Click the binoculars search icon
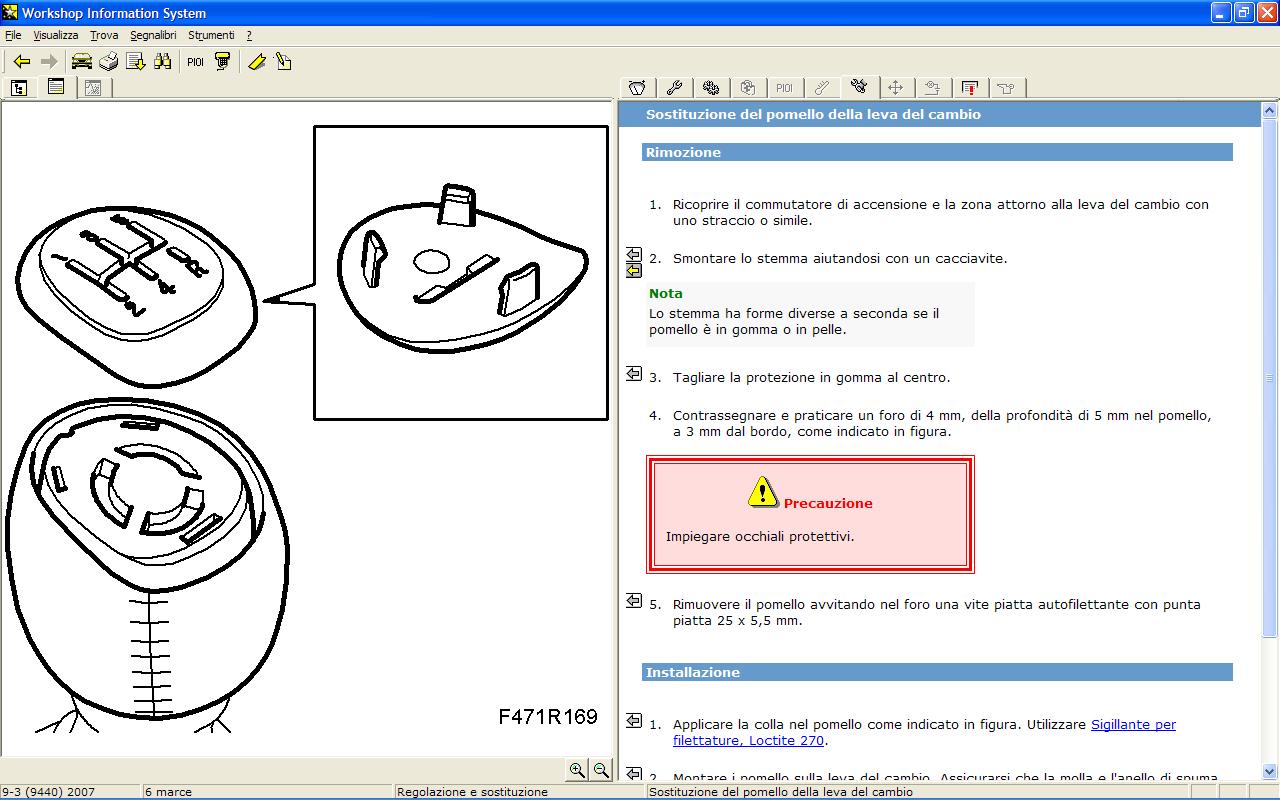Viewport: 1280px width, 800px height. pos(162,62)
